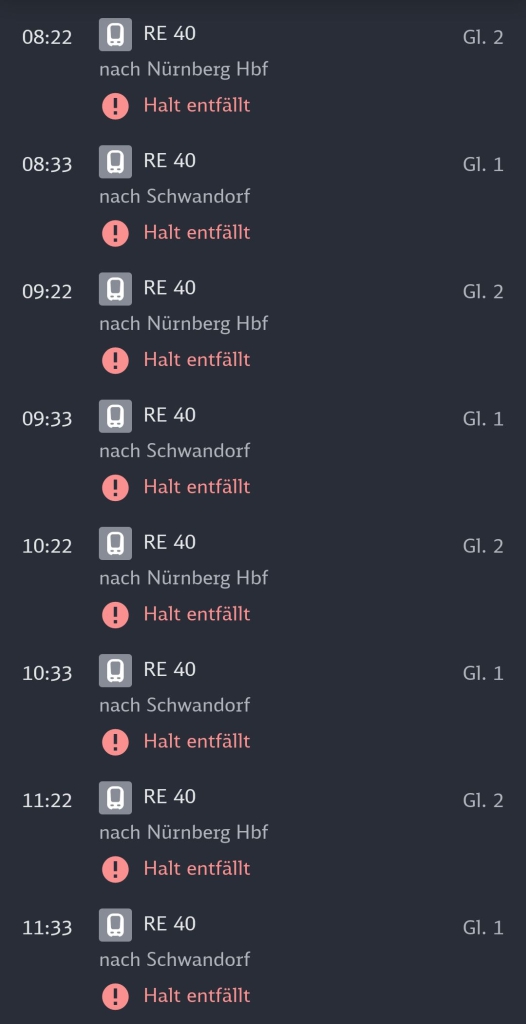Viewport: 526px width, 1024px height.
Task: Click "nach Nürnberg Hbf" at 10:22
Action: click(x=184, y=579)
